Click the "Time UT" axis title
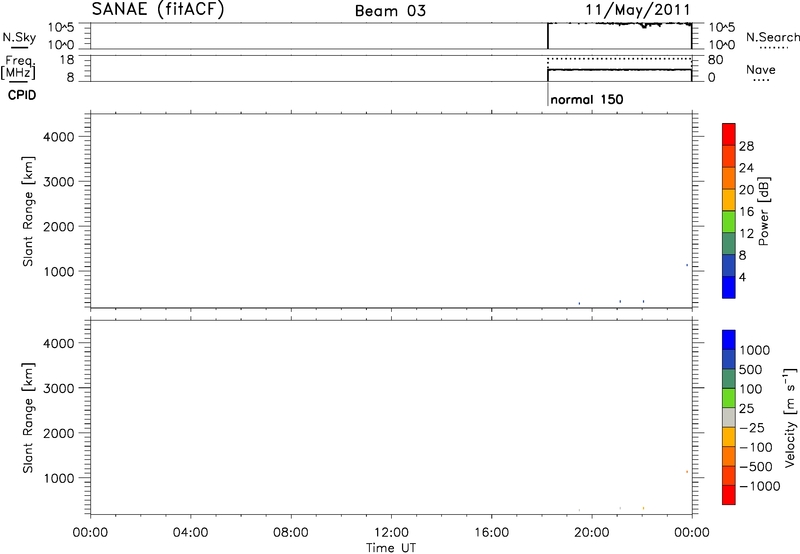 (x=391, y=548)
